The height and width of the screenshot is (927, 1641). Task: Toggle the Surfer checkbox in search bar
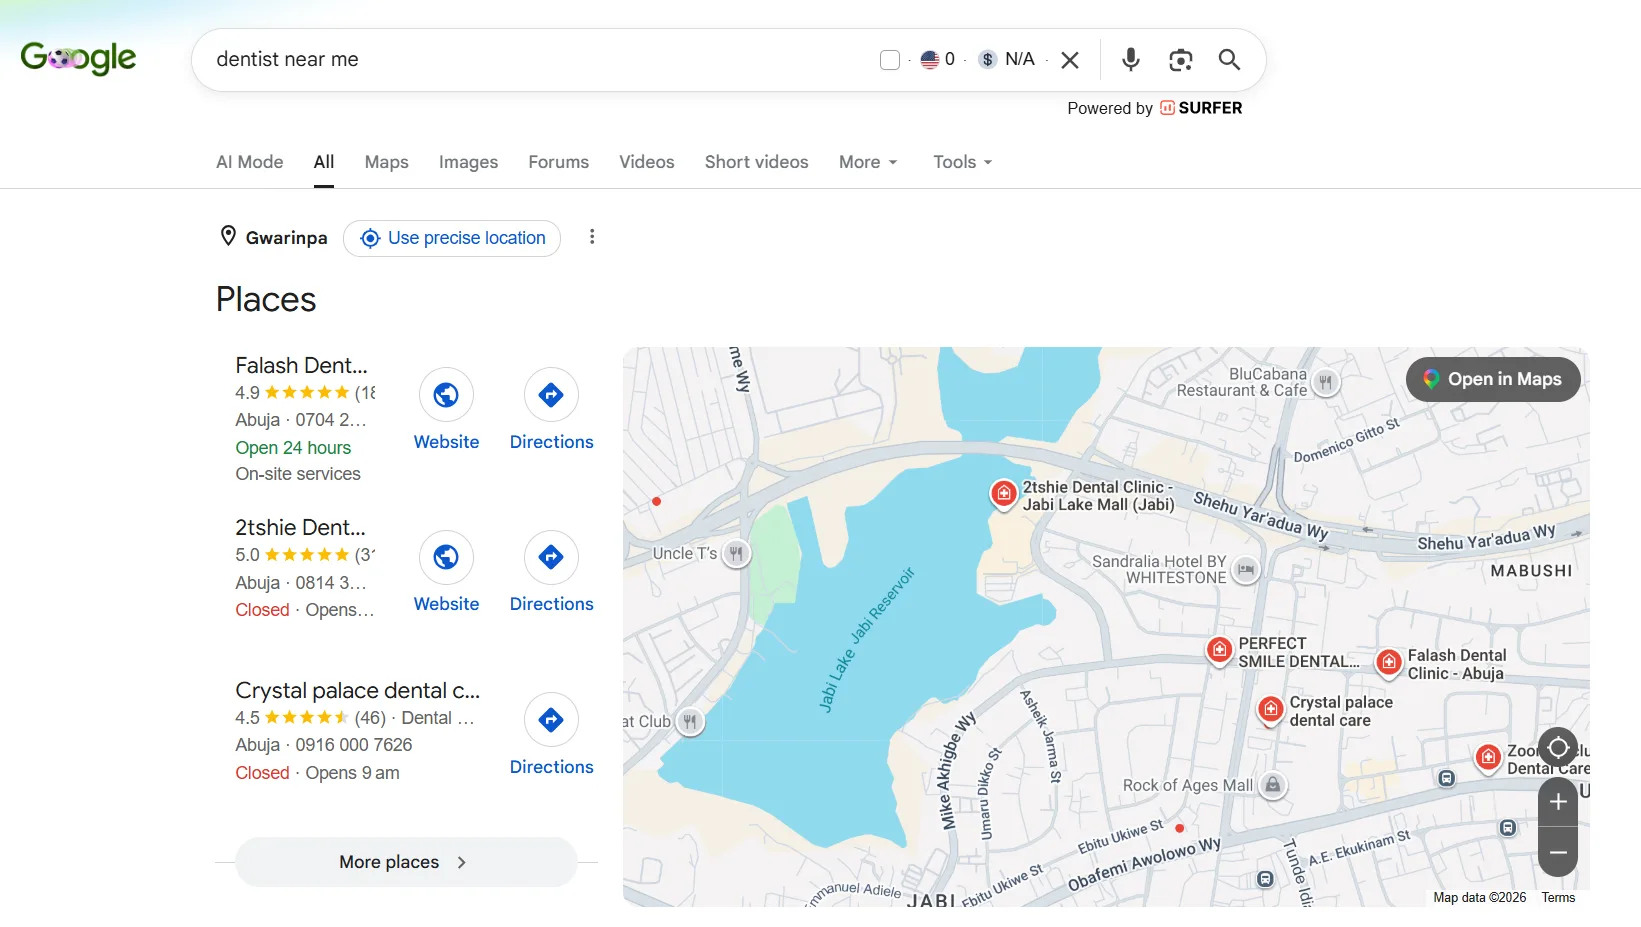click(x=890, y=60)
